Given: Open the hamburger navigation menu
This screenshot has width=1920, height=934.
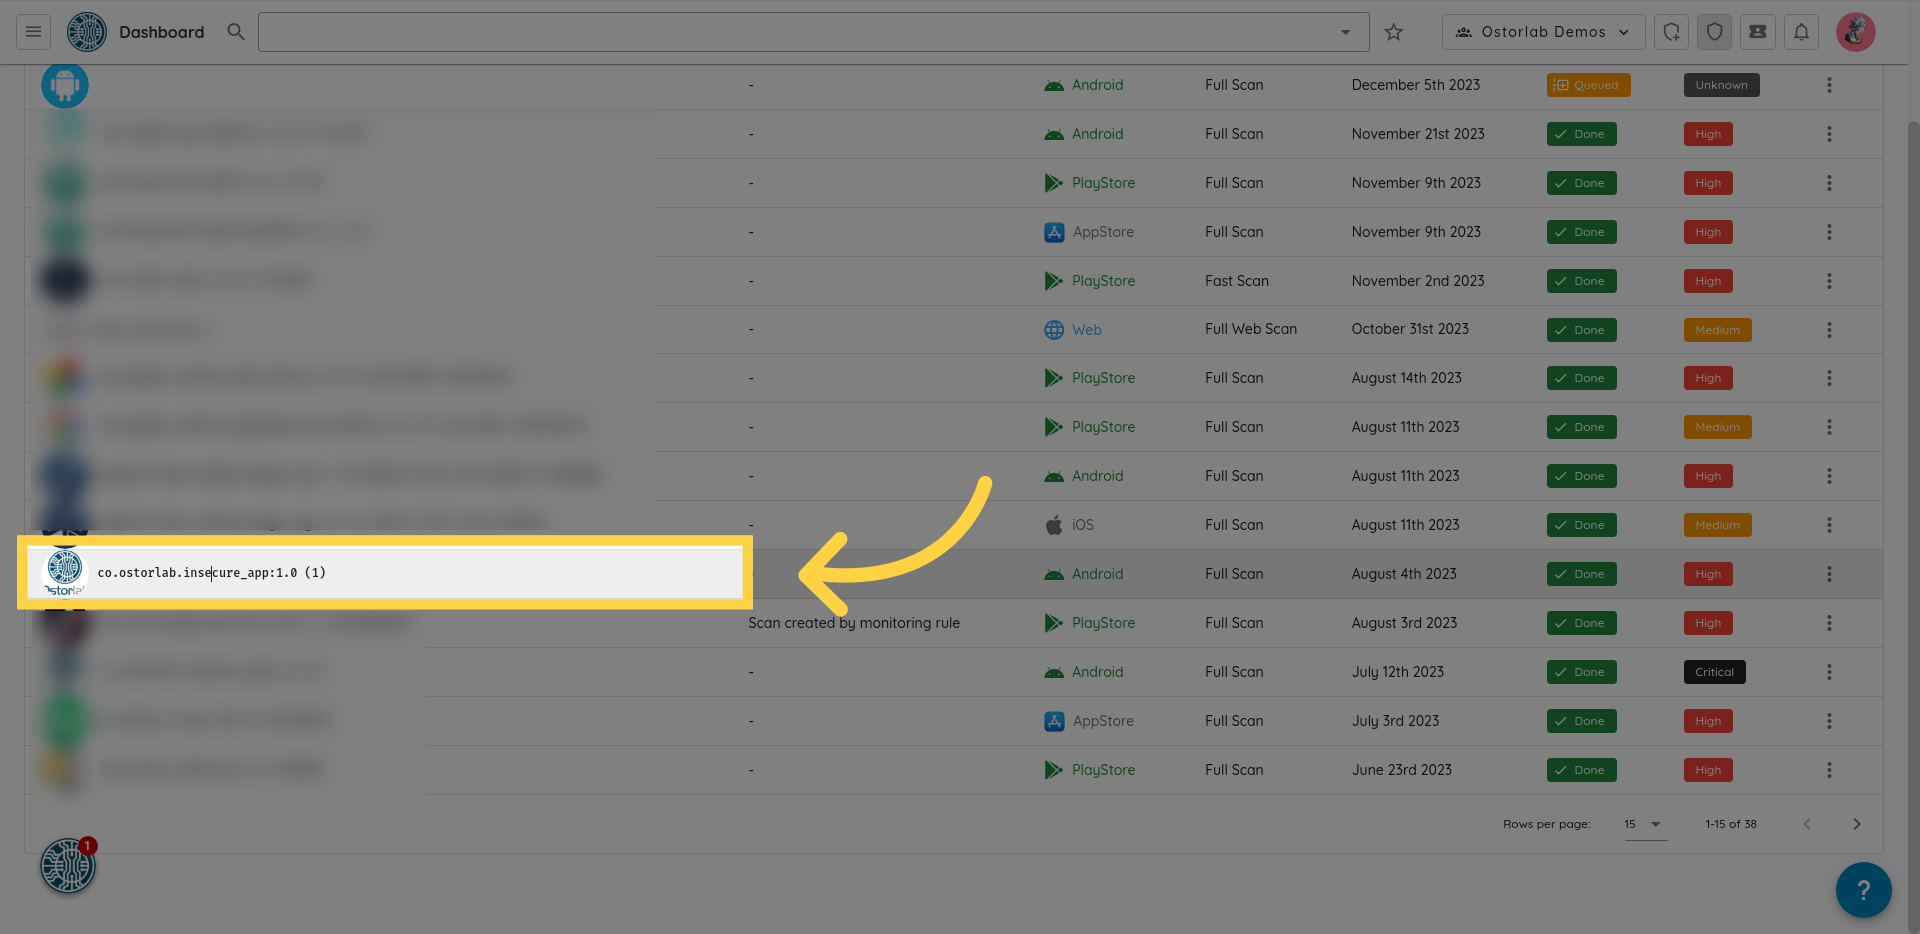Looking at the screenshot, I should (x=33, y=32).
